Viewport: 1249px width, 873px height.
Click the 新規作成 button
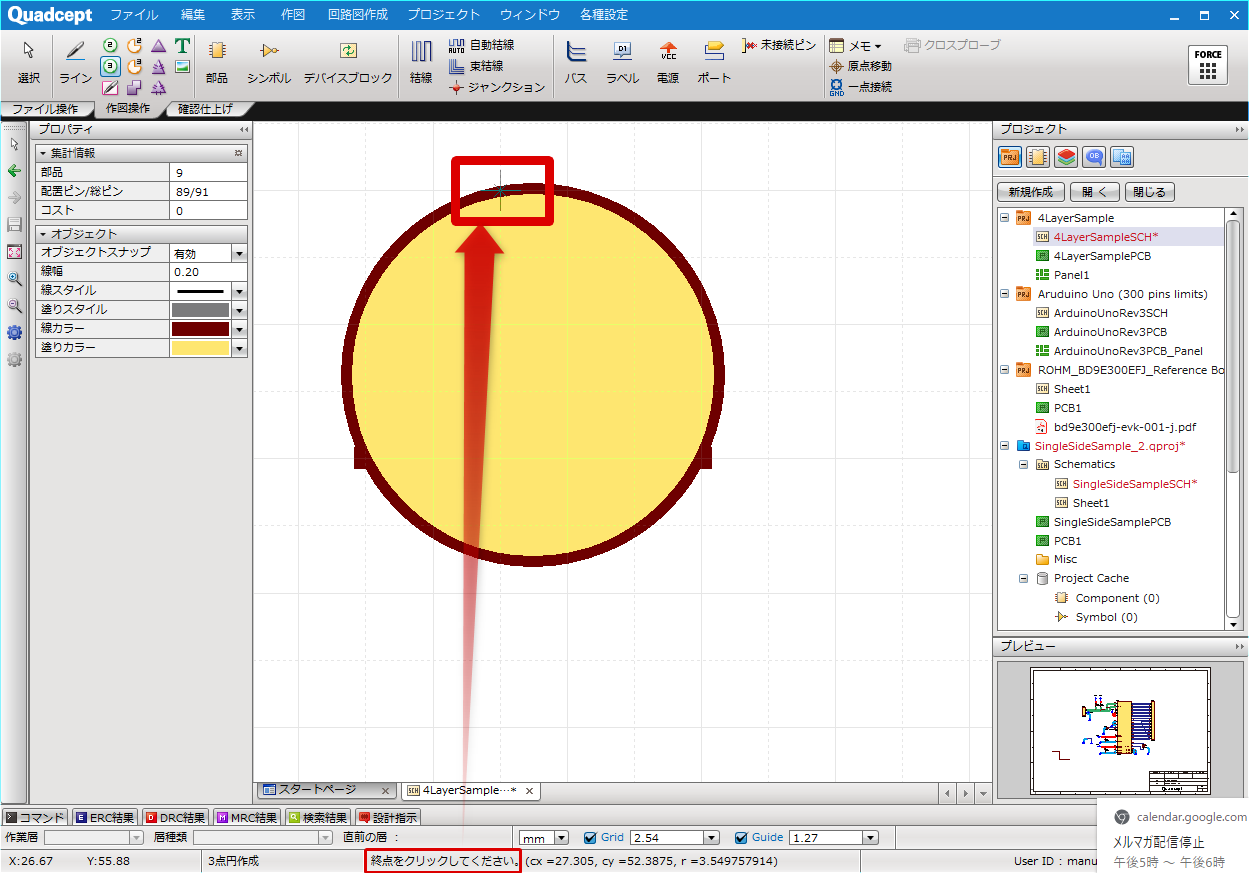(1030, 192)
